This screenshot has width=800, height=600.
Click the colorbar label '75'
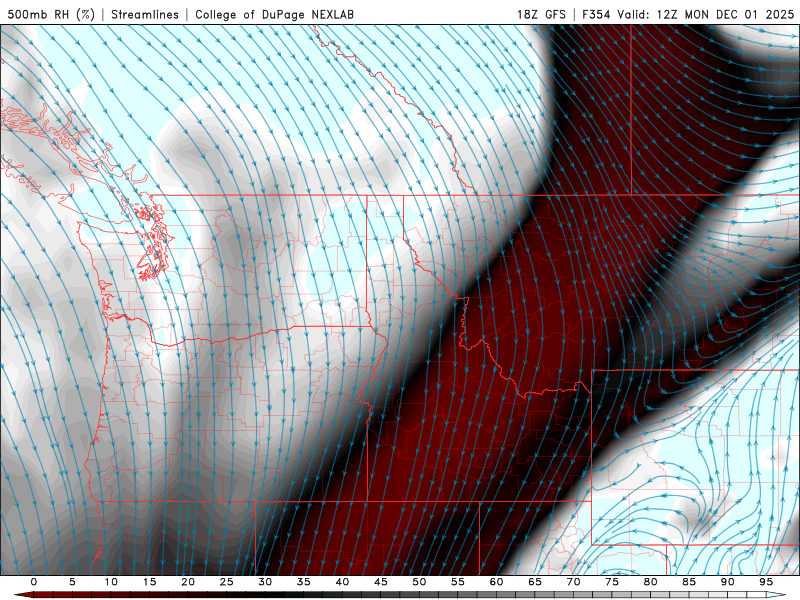(612, 582)
